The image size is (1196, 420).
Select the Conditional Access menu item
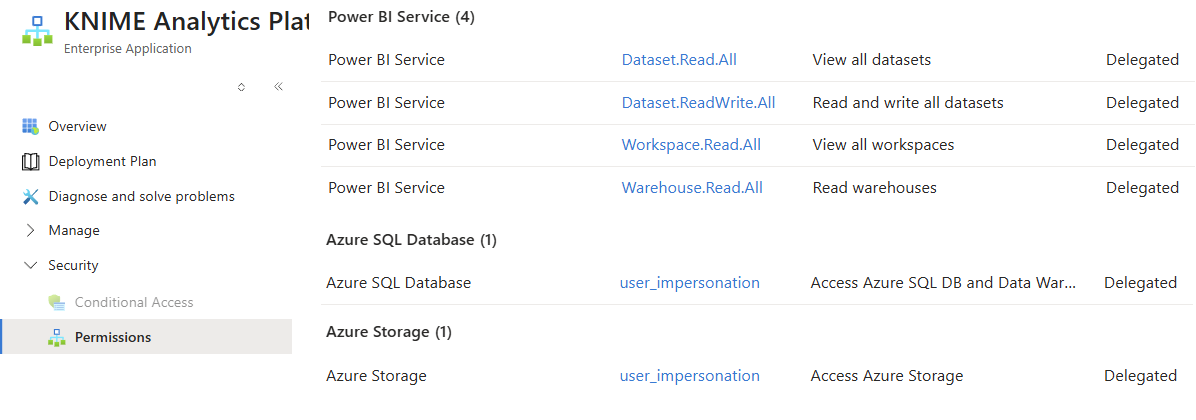point(134,302)
